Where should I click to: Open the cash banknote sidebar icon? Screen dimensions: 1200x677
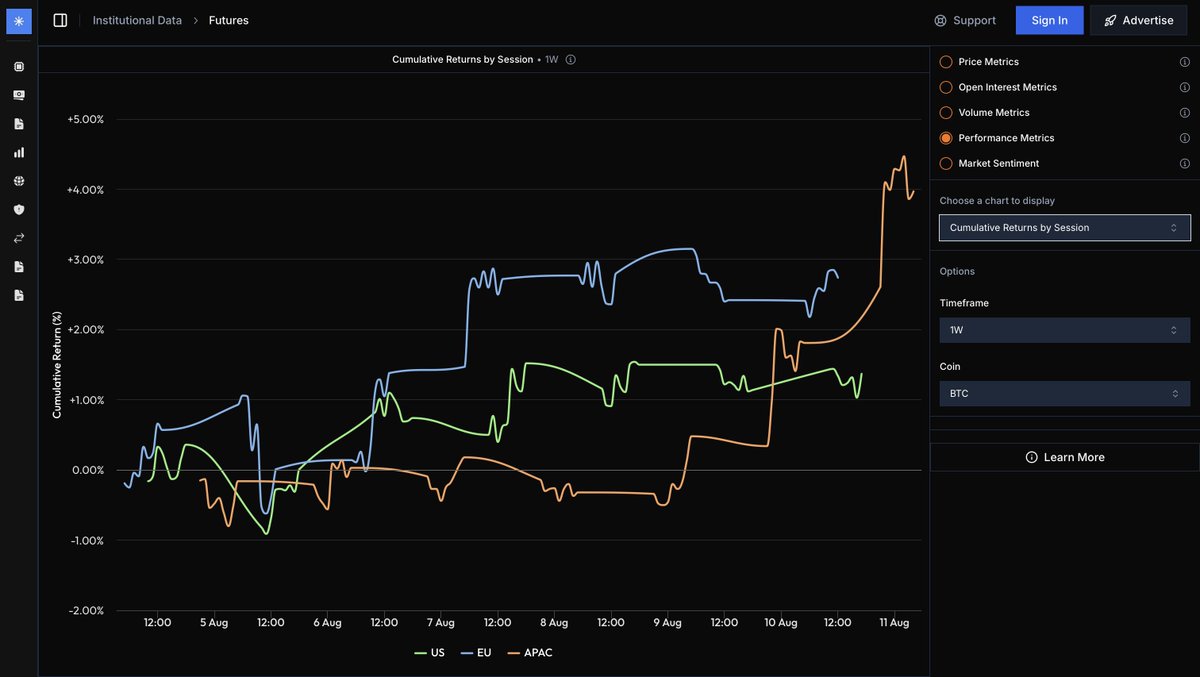pyautogui.click(x=19, y=95)
